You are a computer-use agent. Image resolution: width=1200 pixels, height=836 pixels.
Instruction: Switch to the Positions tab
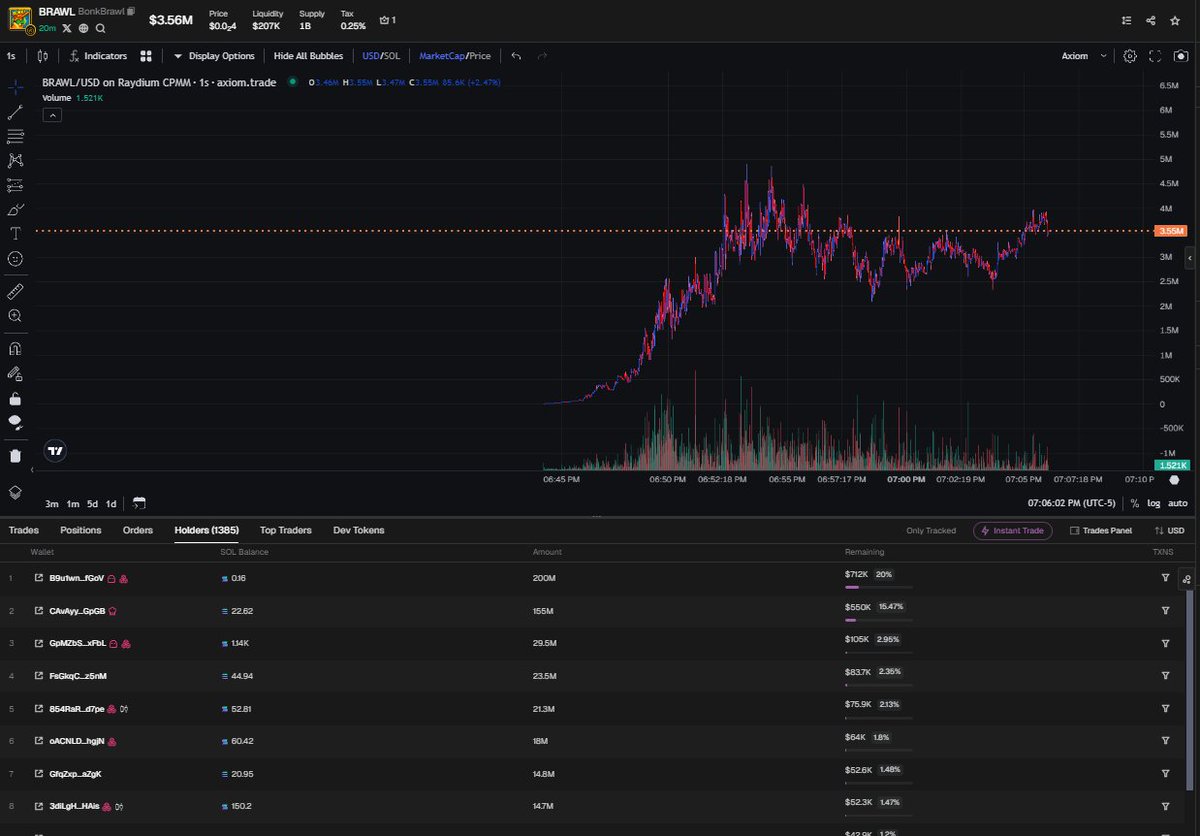pos(81,530)
